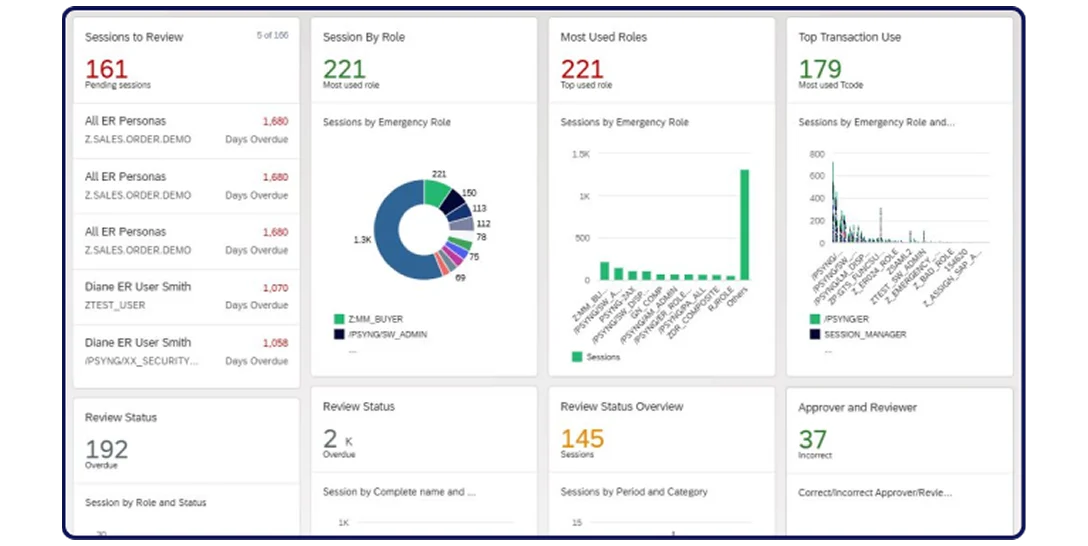Click the Z:MM_BUYER green legend square
The image size is (1088, 546).
pyautogui.click(x=339, y=319)
